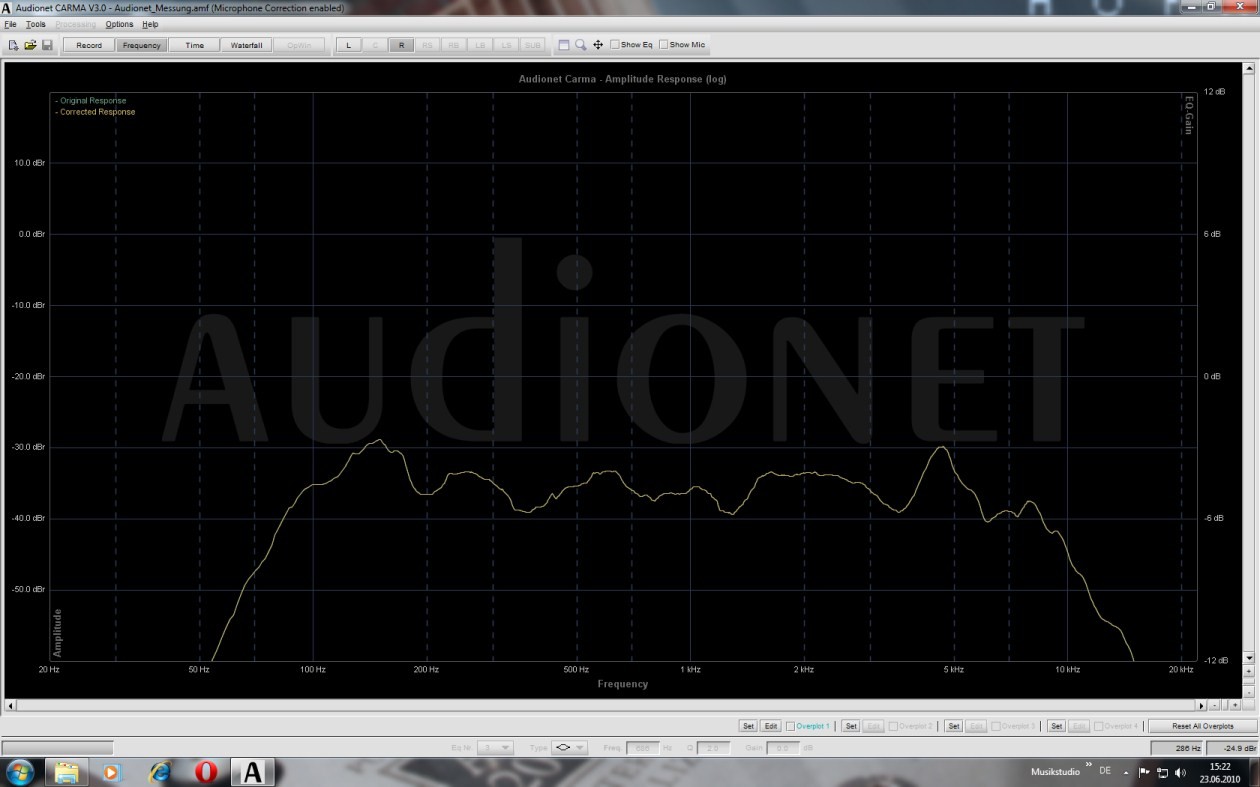Open the Windows Start menu

[x=20, y=772]
